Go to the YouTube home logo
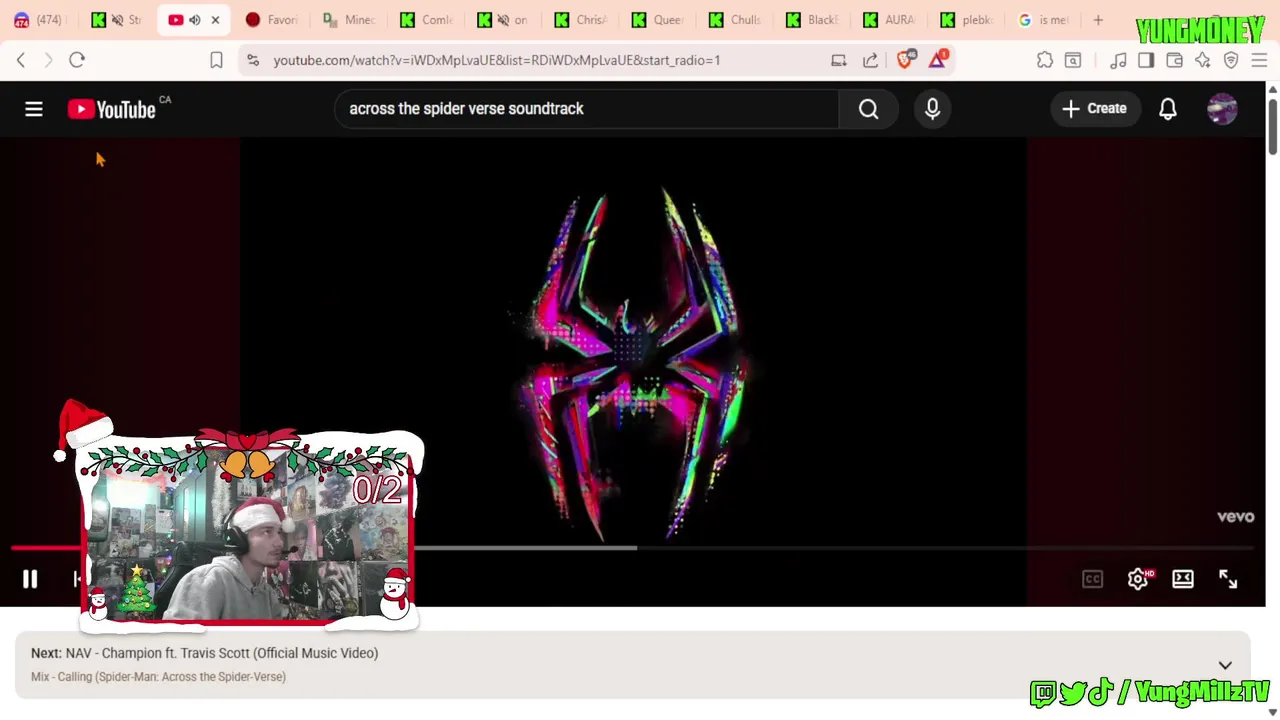The height and width of the screenshot is (720, 1280). point(111,109)
